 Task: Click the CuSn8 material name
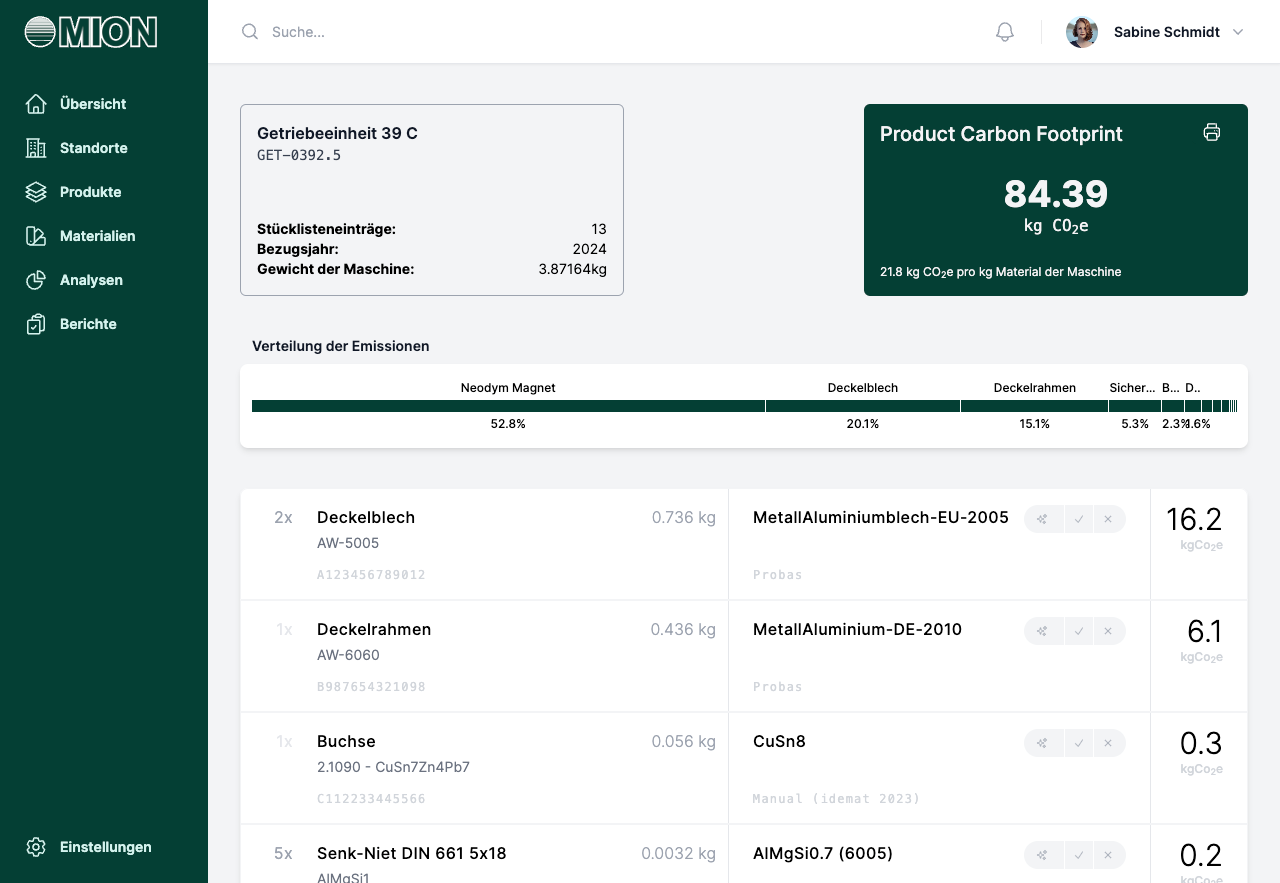point(779,741)
